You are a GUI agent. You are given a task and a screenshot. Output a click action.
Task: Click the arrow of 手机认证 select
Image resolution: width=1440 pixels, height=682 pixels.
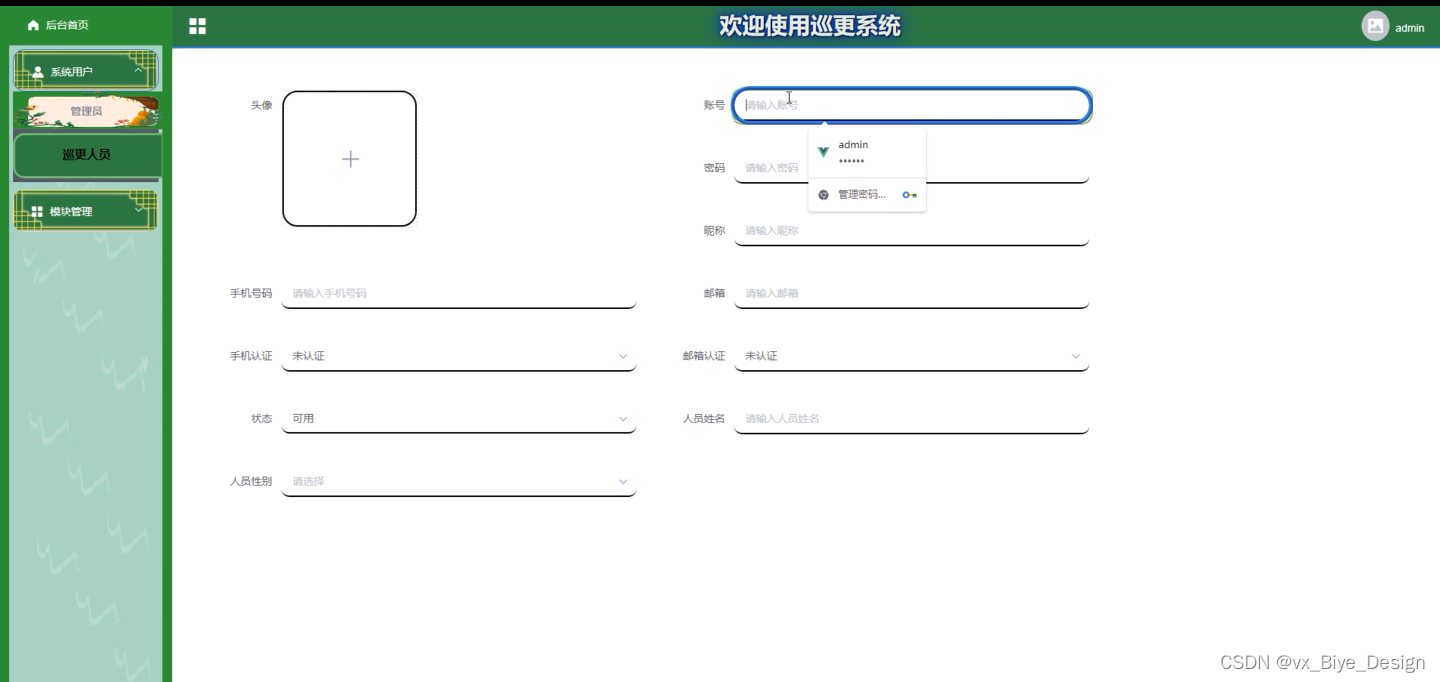pos(623,356)
